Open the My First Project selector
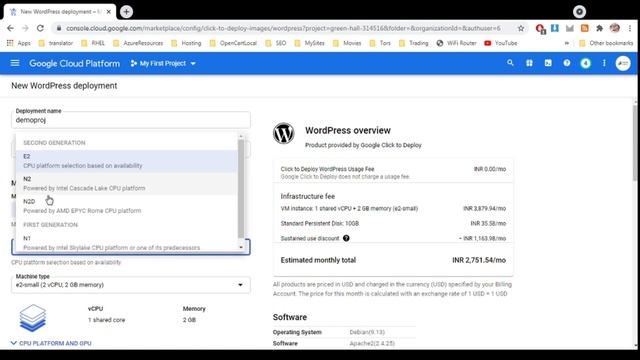 point(163,63)
